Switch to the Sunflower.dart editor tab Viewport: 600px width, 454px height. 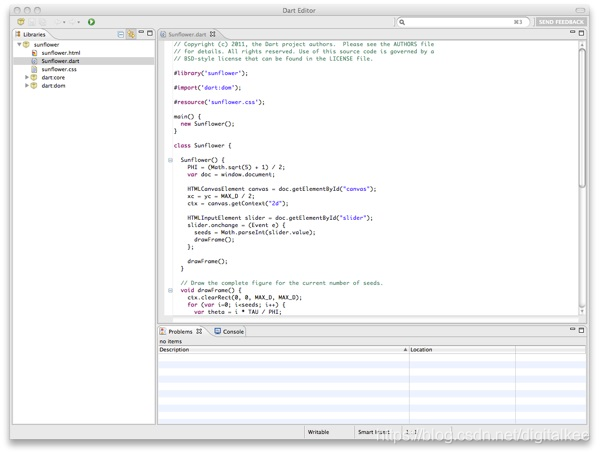pyautogui.click(x=187, y=34)
